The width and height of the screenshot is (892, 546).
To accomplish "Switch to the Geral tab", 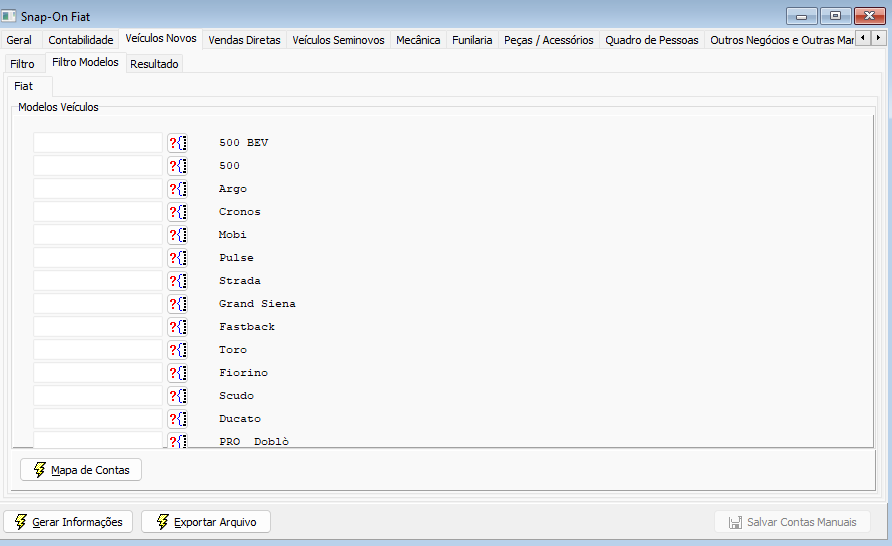I will [19, 40].
